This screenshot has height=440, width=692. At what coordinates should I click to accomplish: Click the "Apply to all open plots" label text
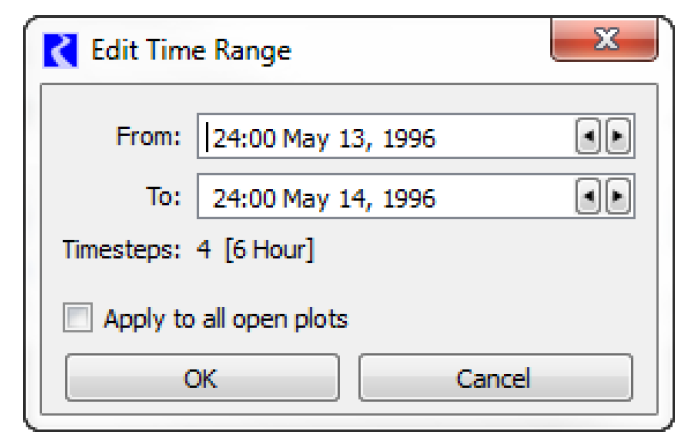click(225, 320)
